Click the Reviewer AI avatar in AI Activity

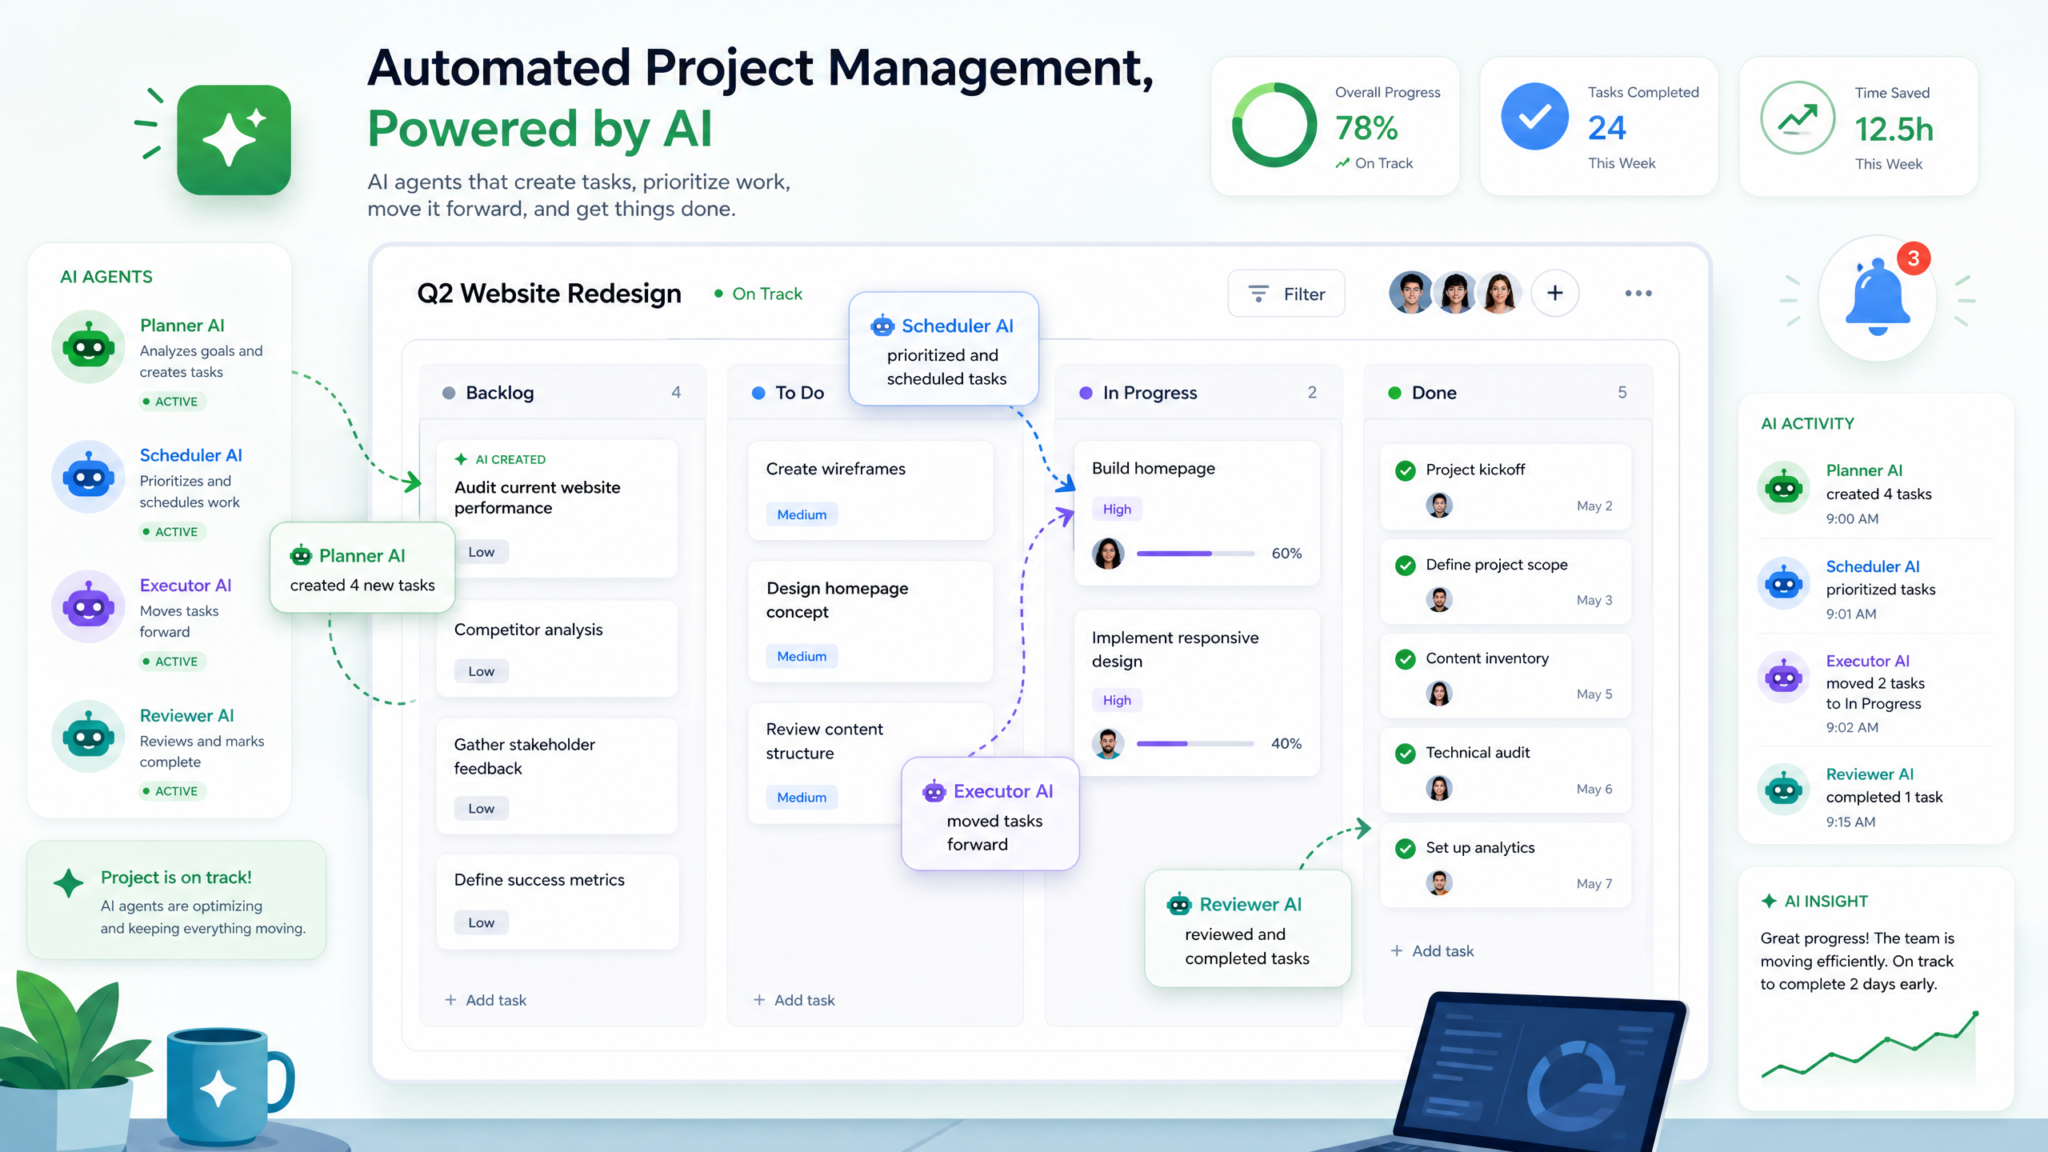click(1783, 790)
